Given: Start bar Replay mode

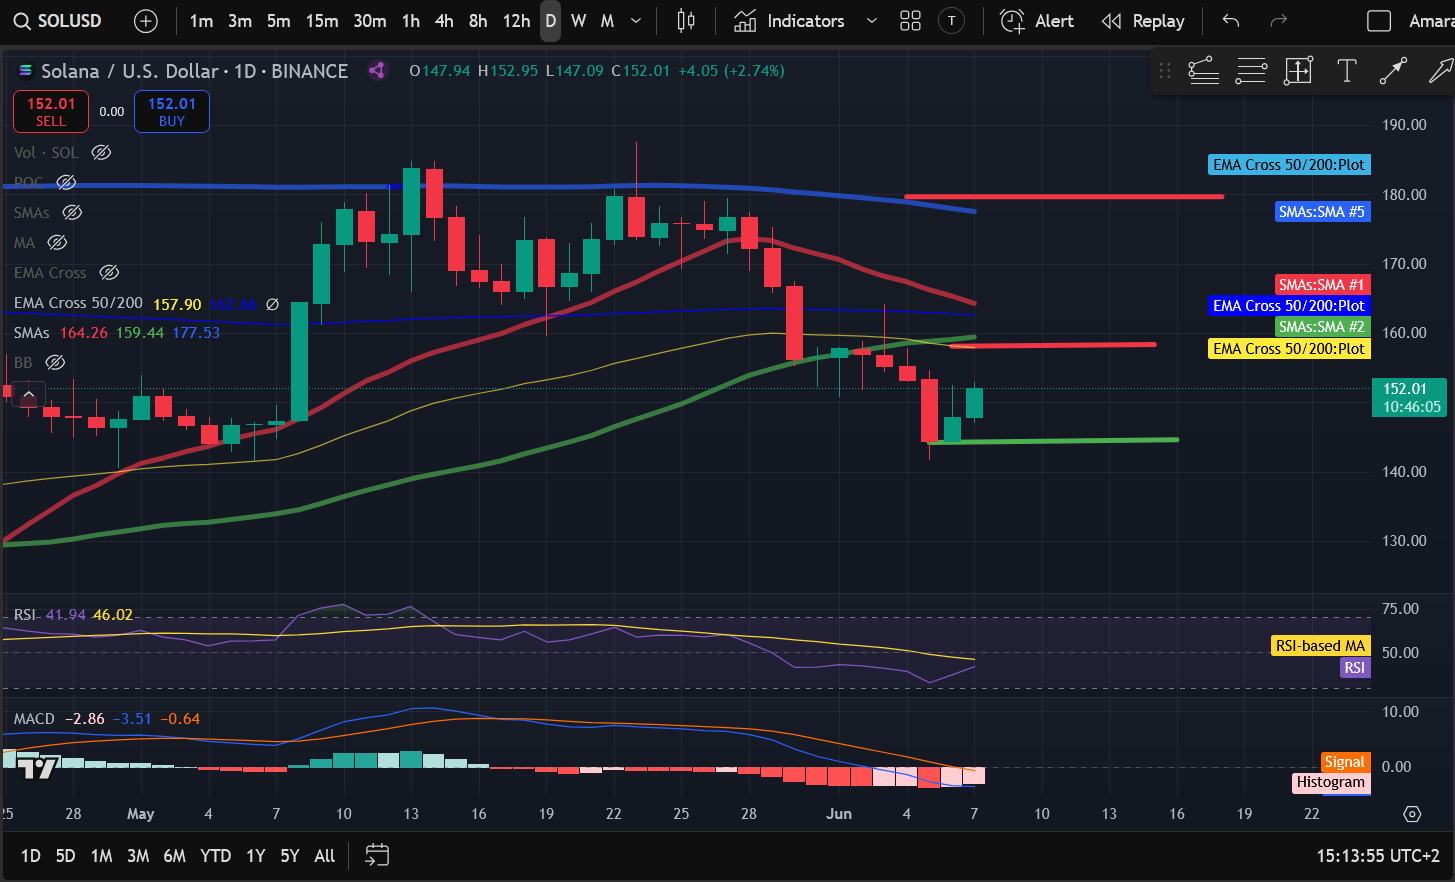Looking at the screenshot, I should 1143,21.
